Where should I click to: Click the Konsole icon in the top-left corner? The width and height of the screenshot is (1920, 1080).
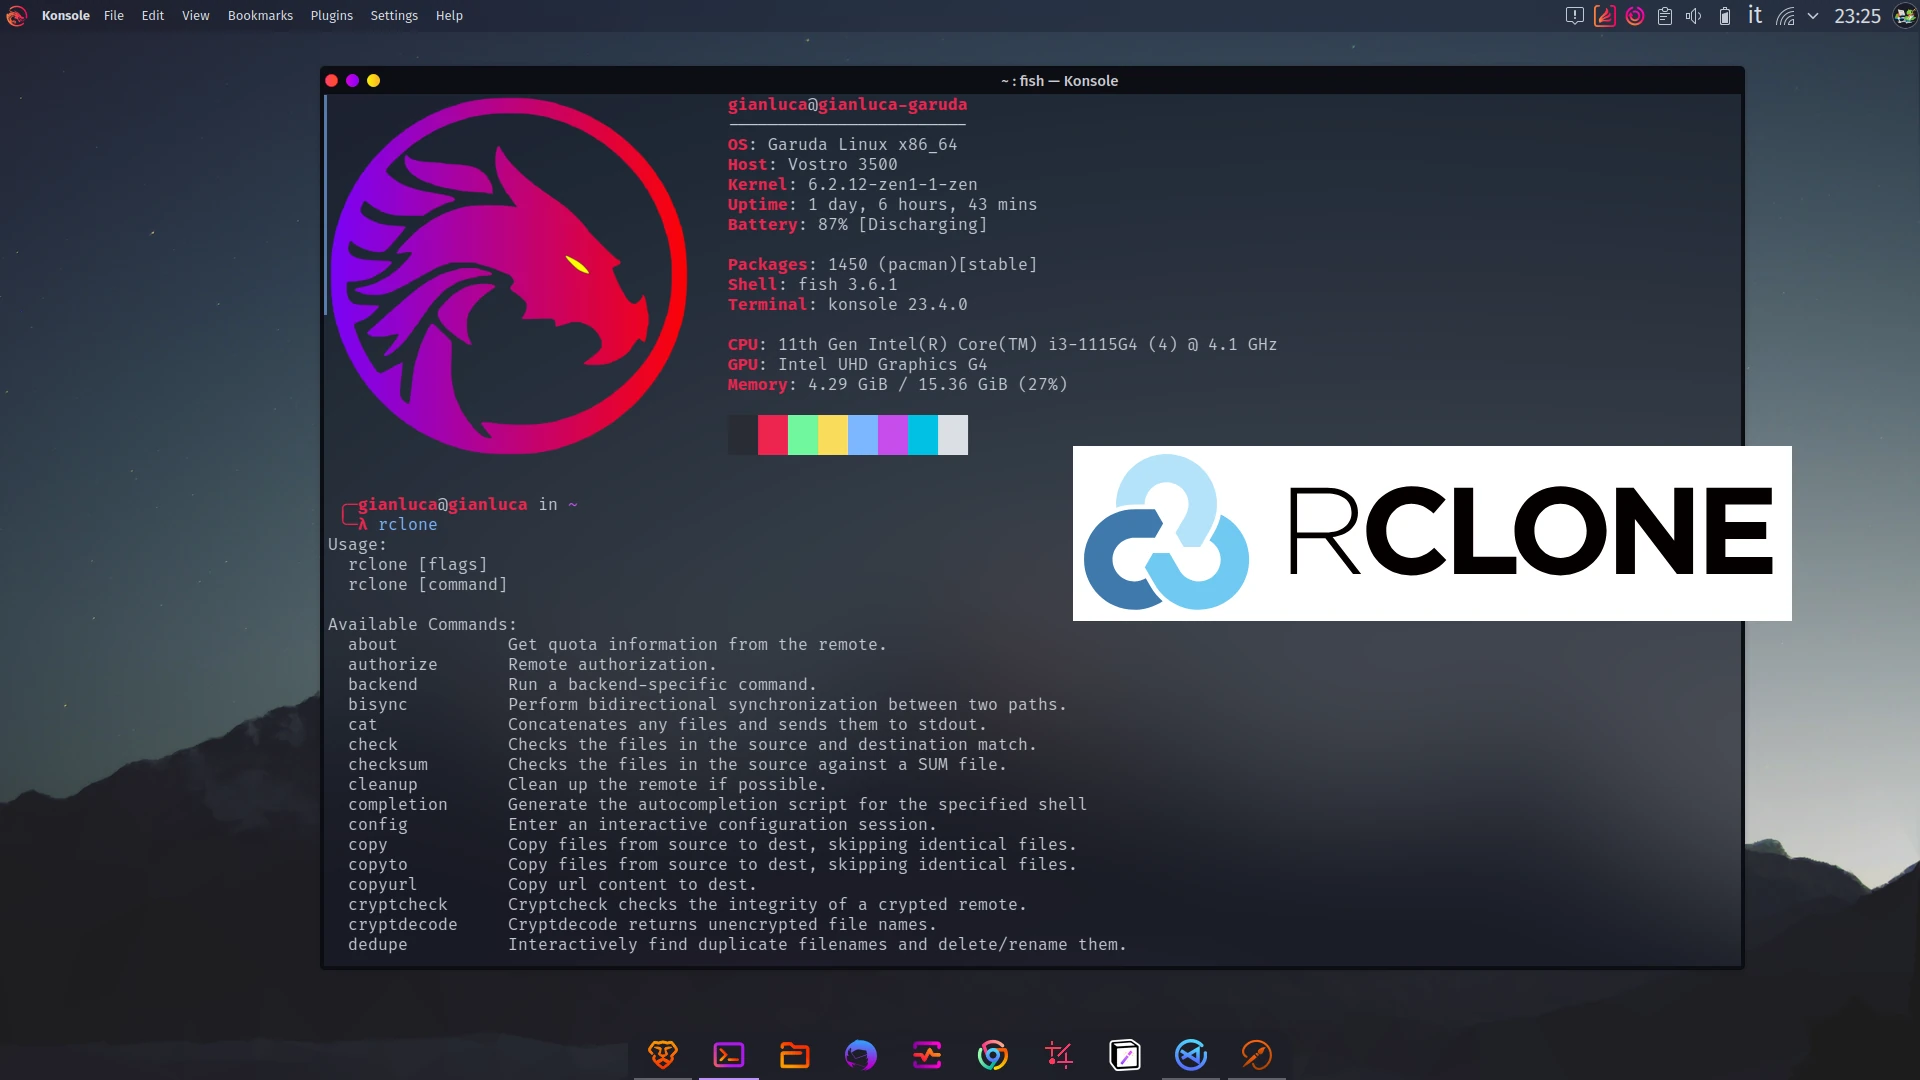point(16,16)
